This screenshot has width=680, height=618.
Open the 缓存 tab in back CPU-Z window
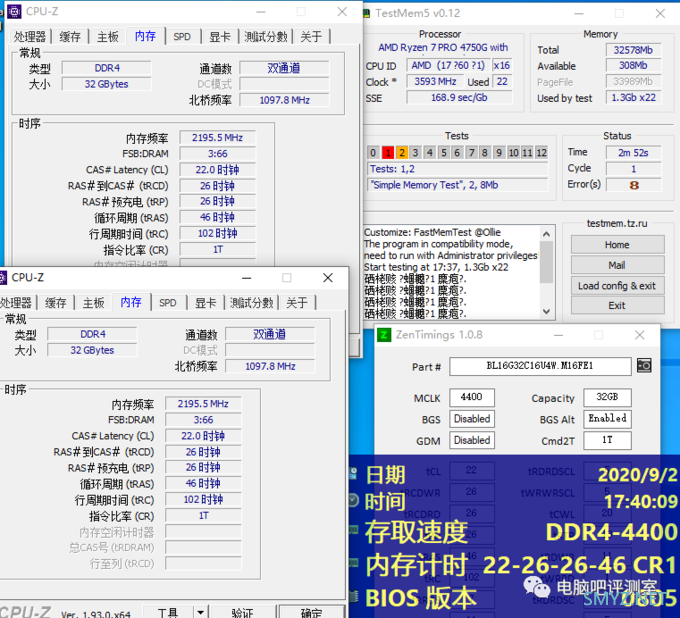click(x=70, y=36)
